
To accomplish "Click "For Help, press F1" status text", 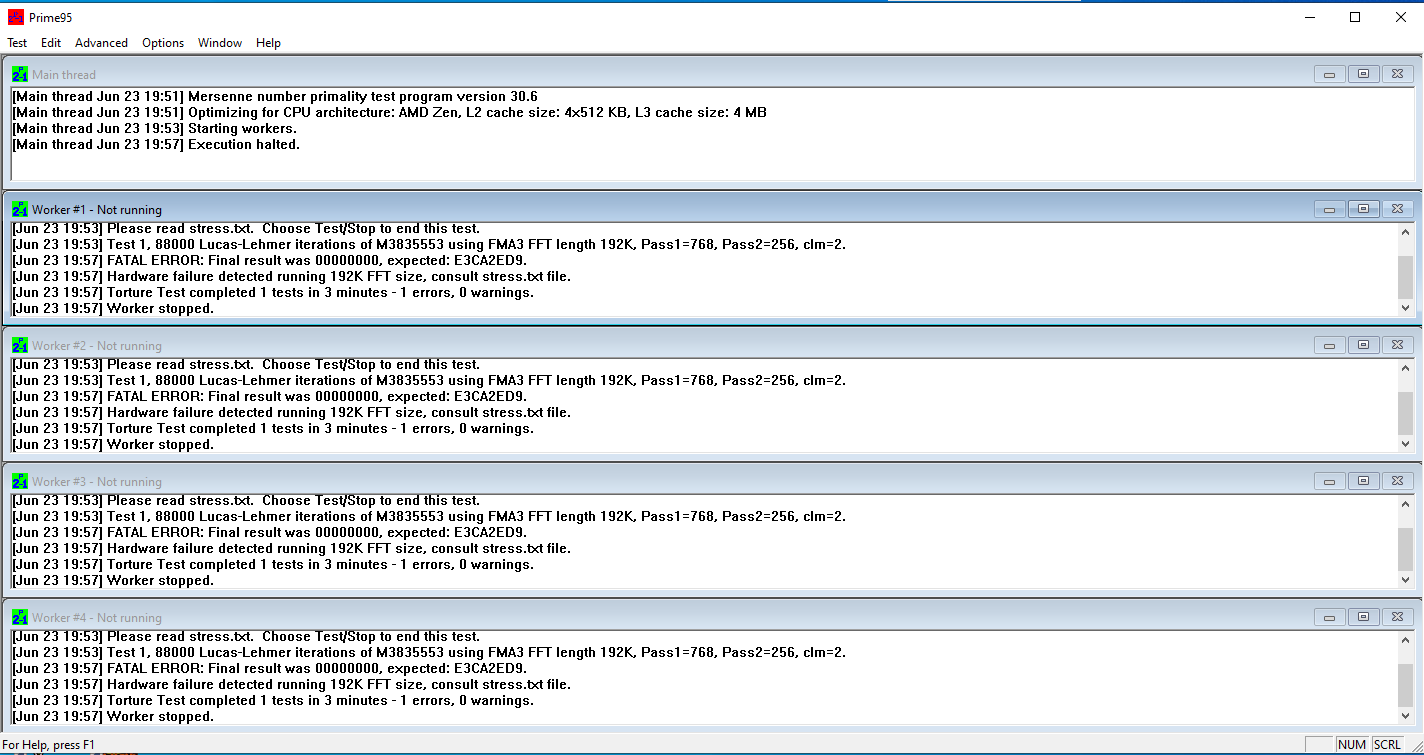I will click(49, 745).
